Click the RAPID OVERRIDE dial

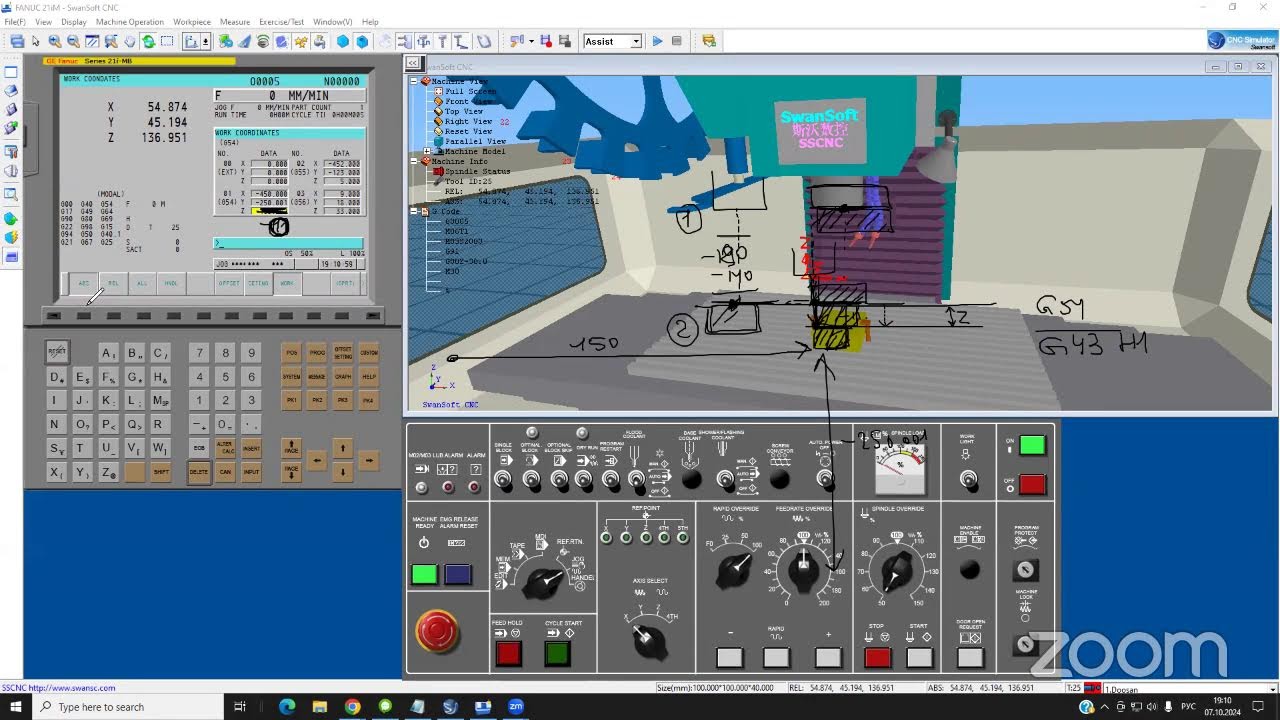735,570
